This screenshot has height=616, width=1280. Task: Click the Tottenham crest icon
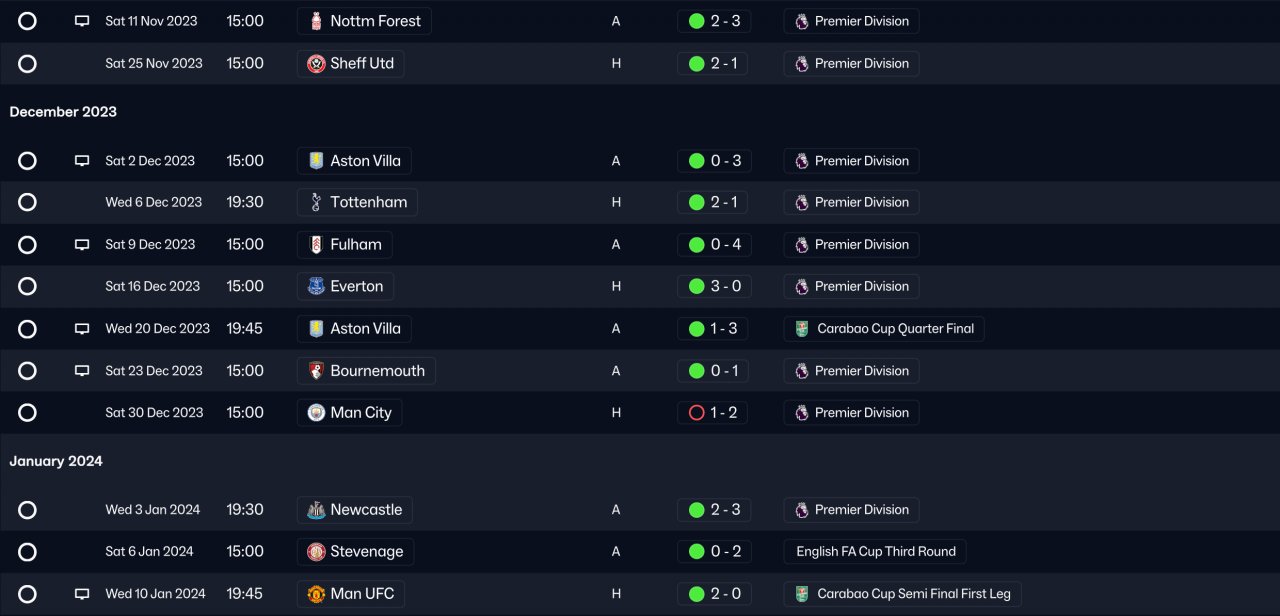(316, 202)
